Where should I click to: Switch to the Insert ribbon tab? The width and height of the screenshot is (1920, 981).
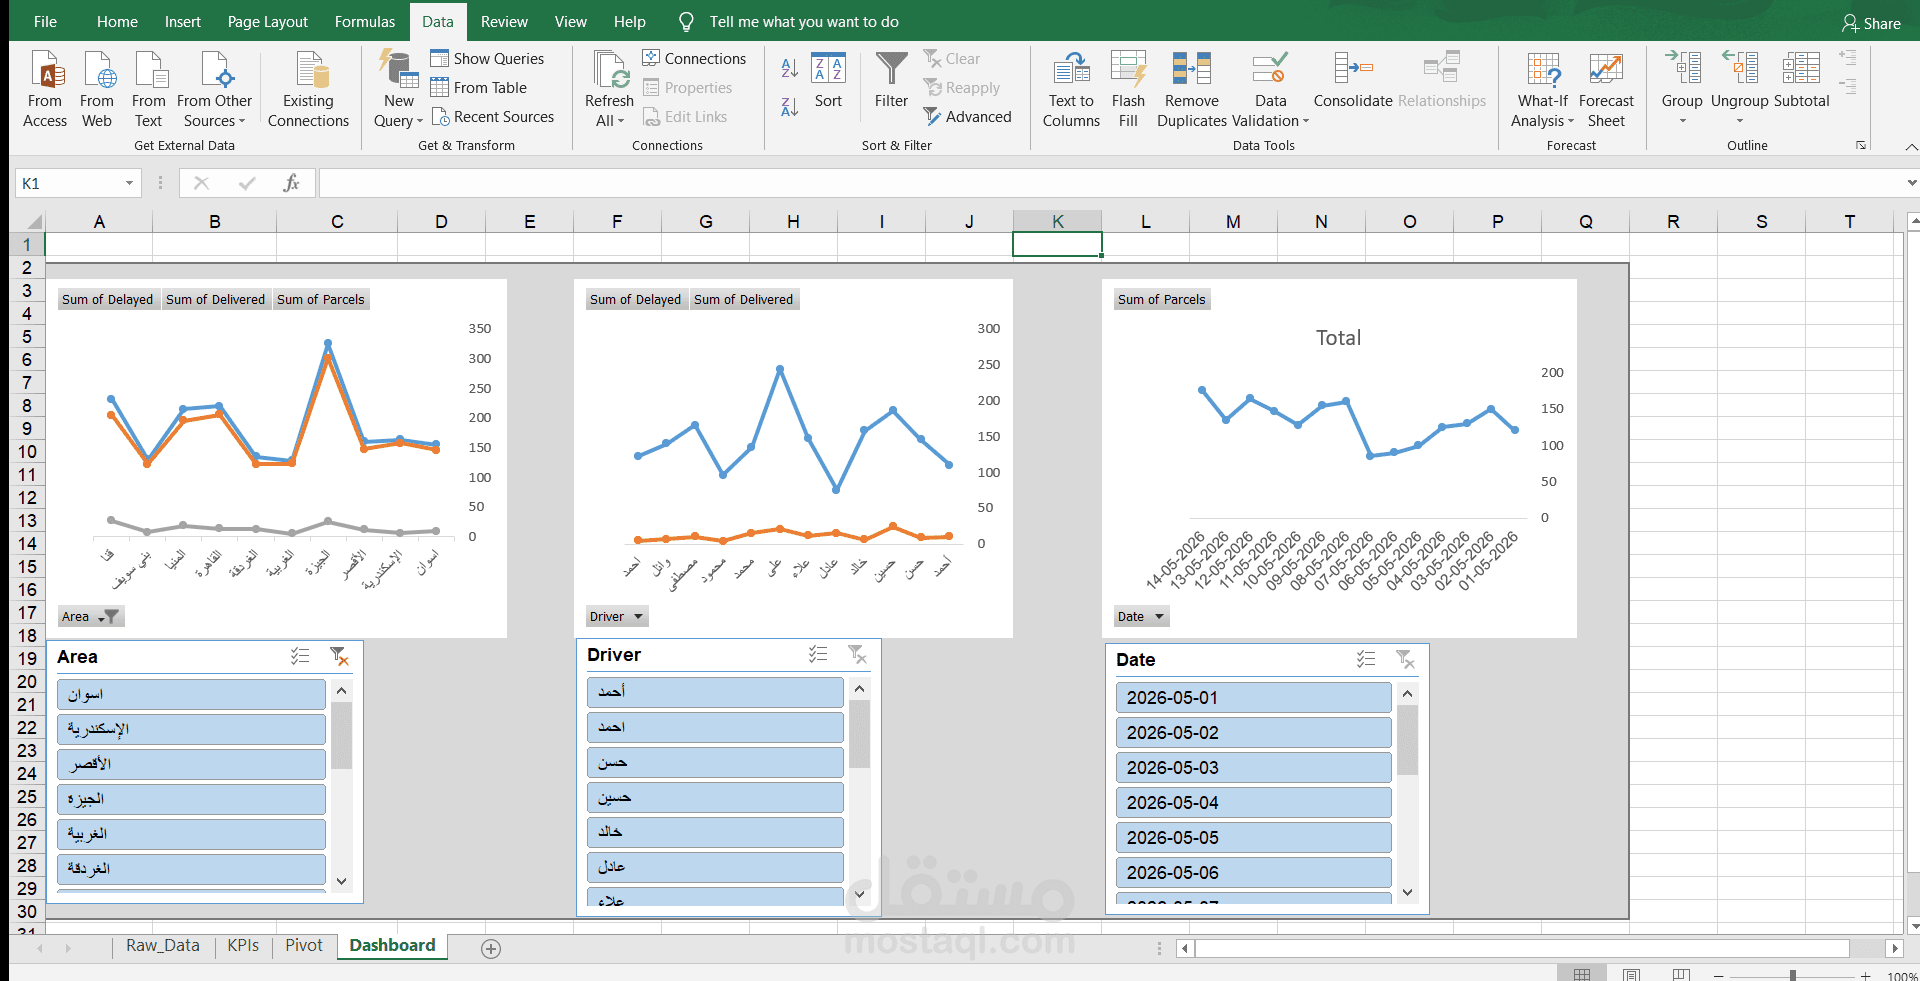click(182, 22)
